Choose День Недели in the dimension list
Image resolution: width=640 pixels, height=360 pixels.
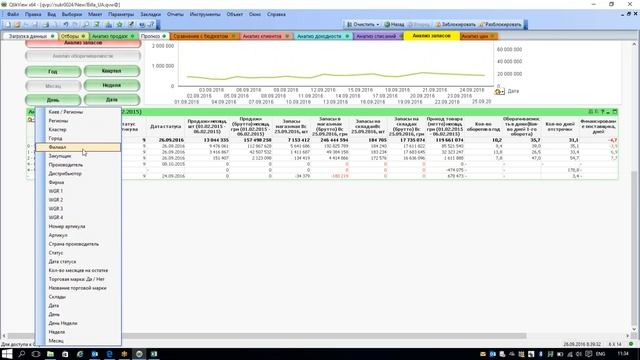78,323
